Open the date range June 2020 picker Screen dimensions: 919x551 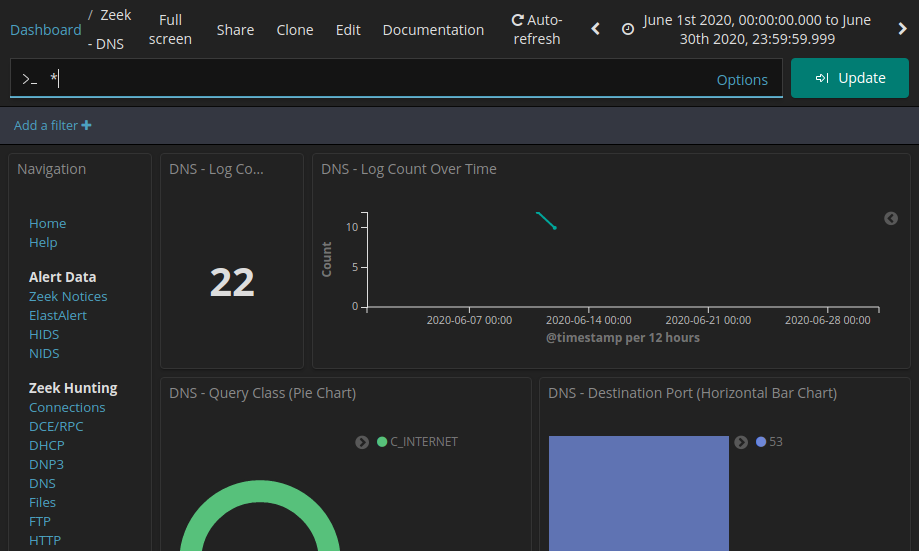tap(757, 29)
